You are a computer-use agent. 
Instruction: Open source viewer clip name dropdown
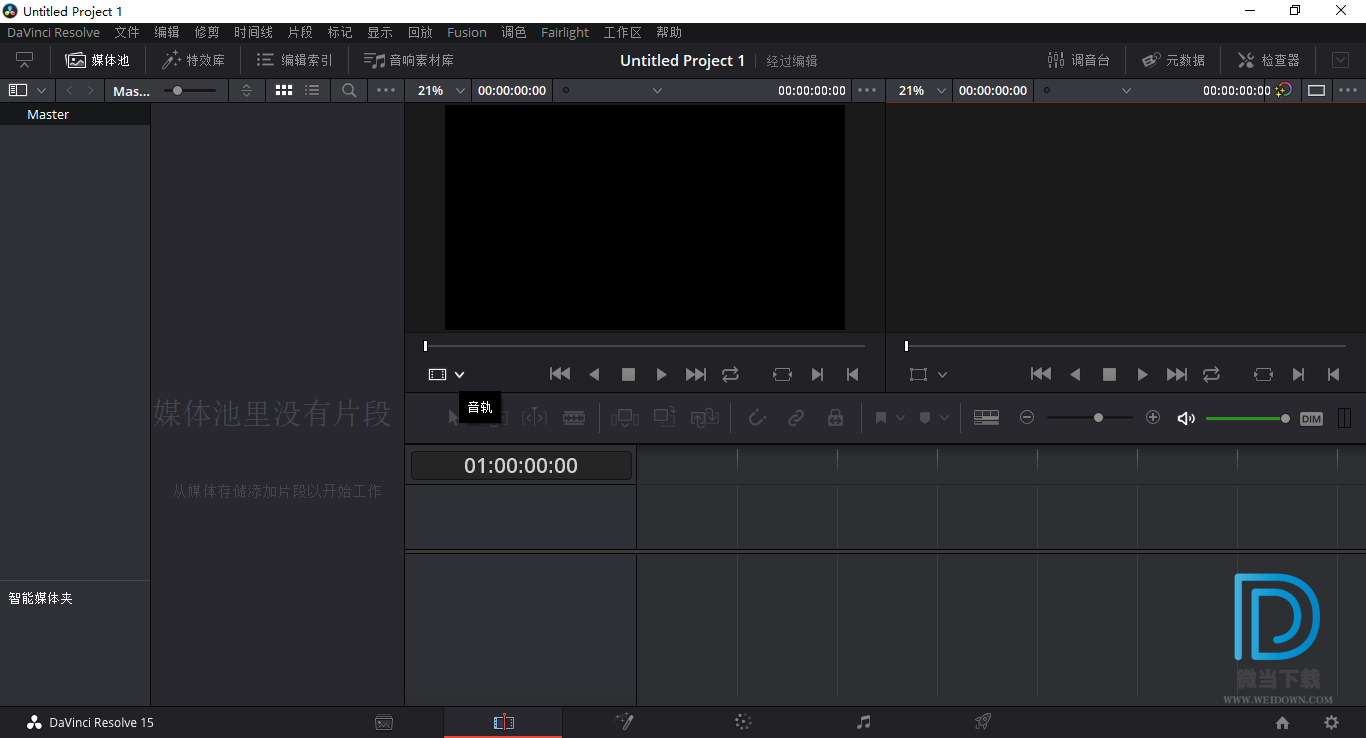(657, 90)
